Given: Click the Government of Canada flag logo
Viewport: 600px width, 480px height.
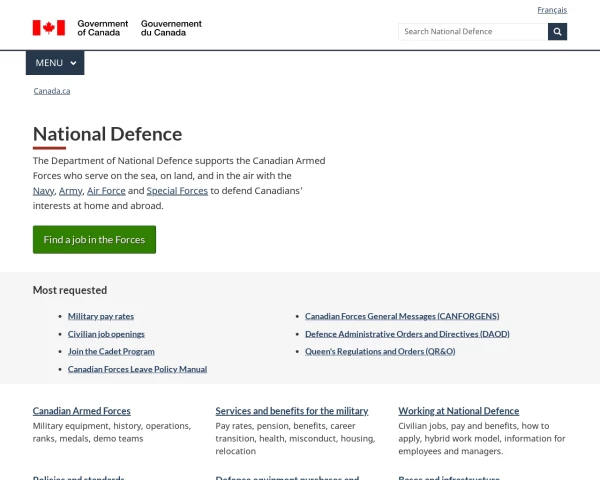Looking at the screenshot, I should 49,28.
